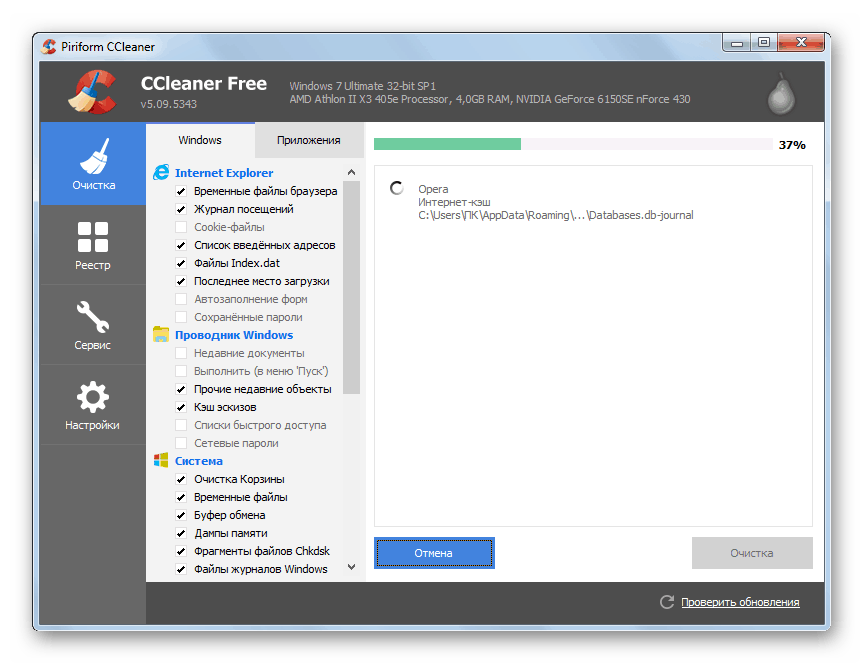This screenshot has height=664, width=864.
Task: Select the Windows tab
Action: pos(200,140)
